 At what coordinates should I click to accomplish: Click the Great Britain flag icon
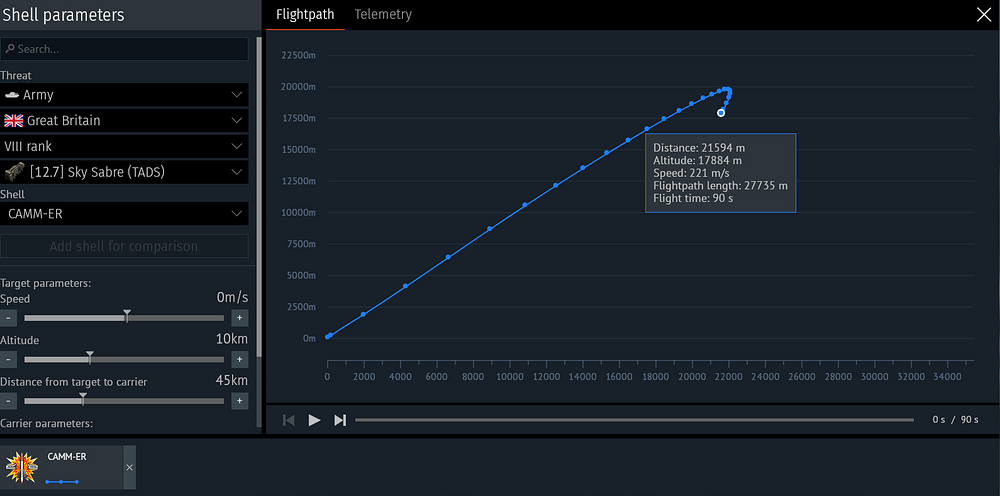pyautogui.click(x=13, y=120)
